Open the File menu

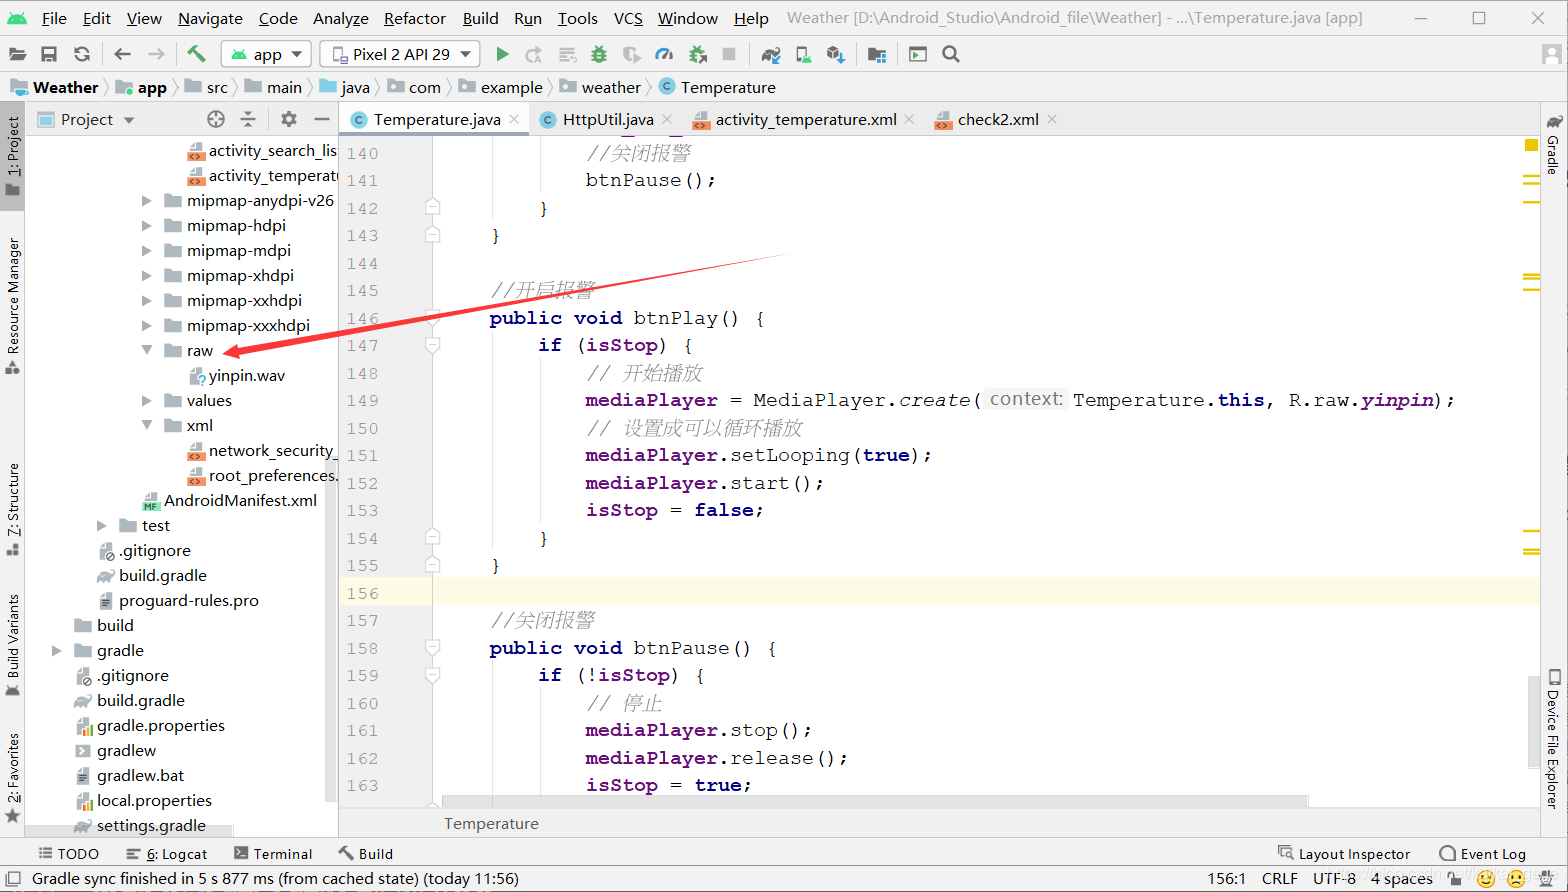click(x=54, y=18)
